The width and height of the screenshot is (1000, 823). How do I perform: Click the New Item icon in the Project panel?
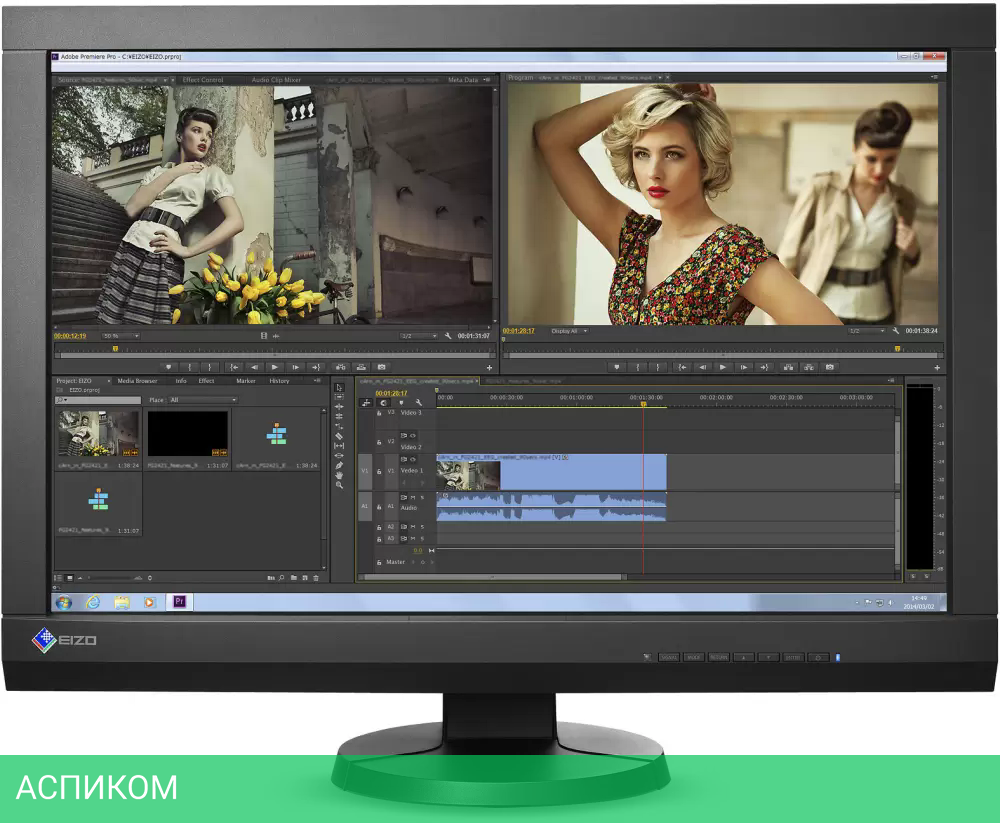(x=305, y=577)
